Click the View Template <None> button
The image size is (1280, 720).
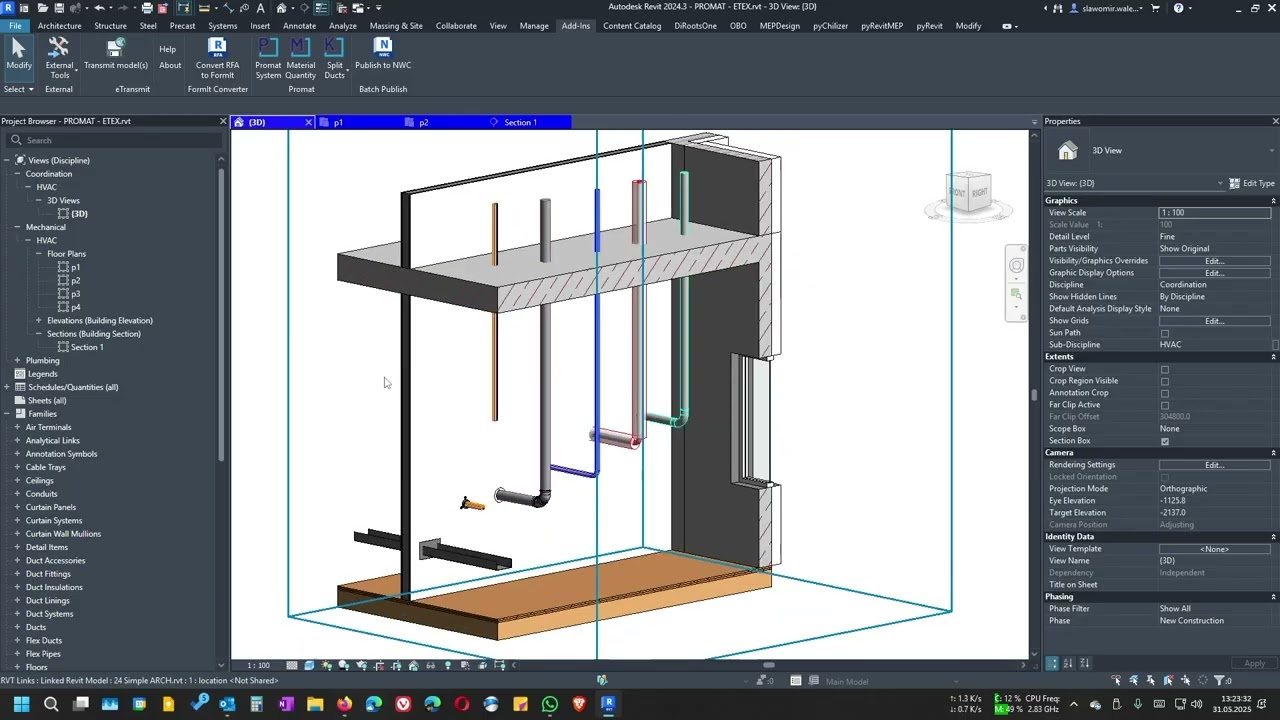click(1214, 549)
